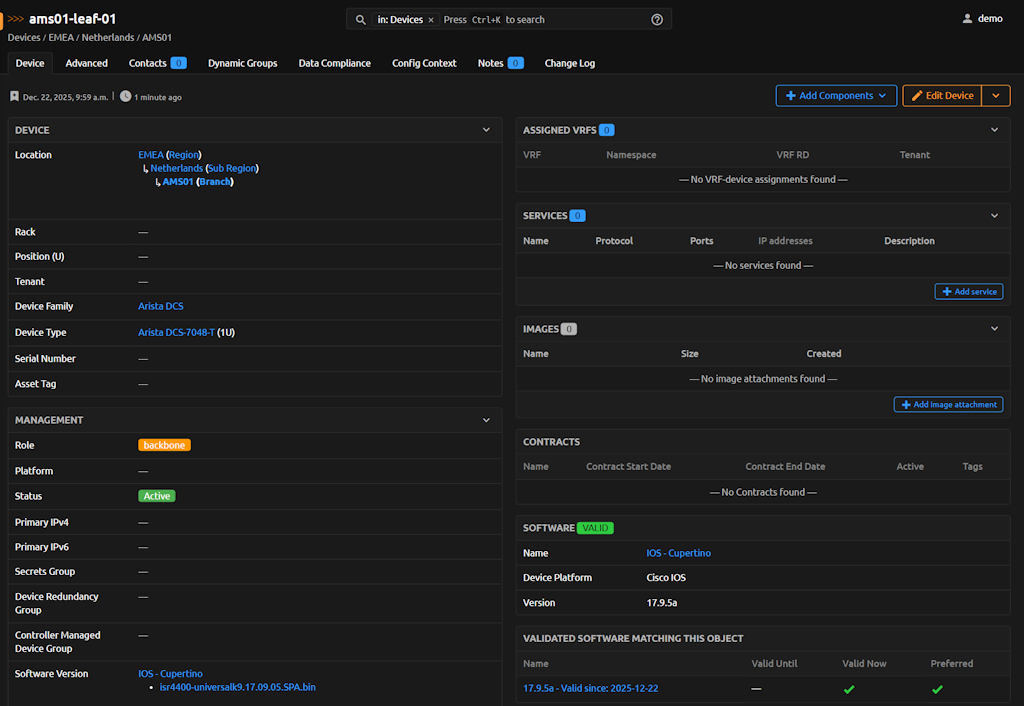Click the search magnifier icon
This screenshot has width=1024, height=706.
(x=361, y=20)
